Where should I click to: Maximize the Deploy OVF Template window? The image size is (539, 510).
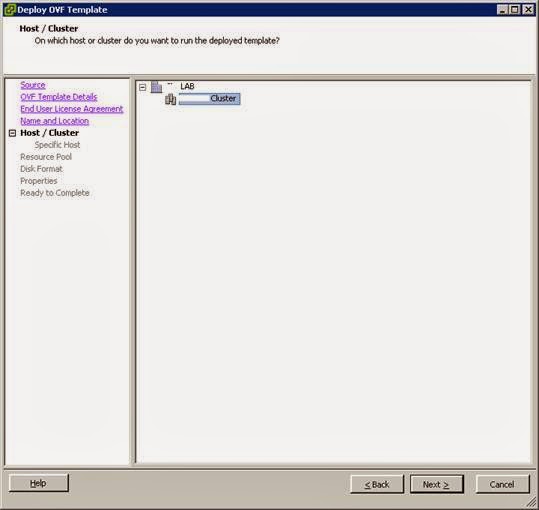point(515,10)
